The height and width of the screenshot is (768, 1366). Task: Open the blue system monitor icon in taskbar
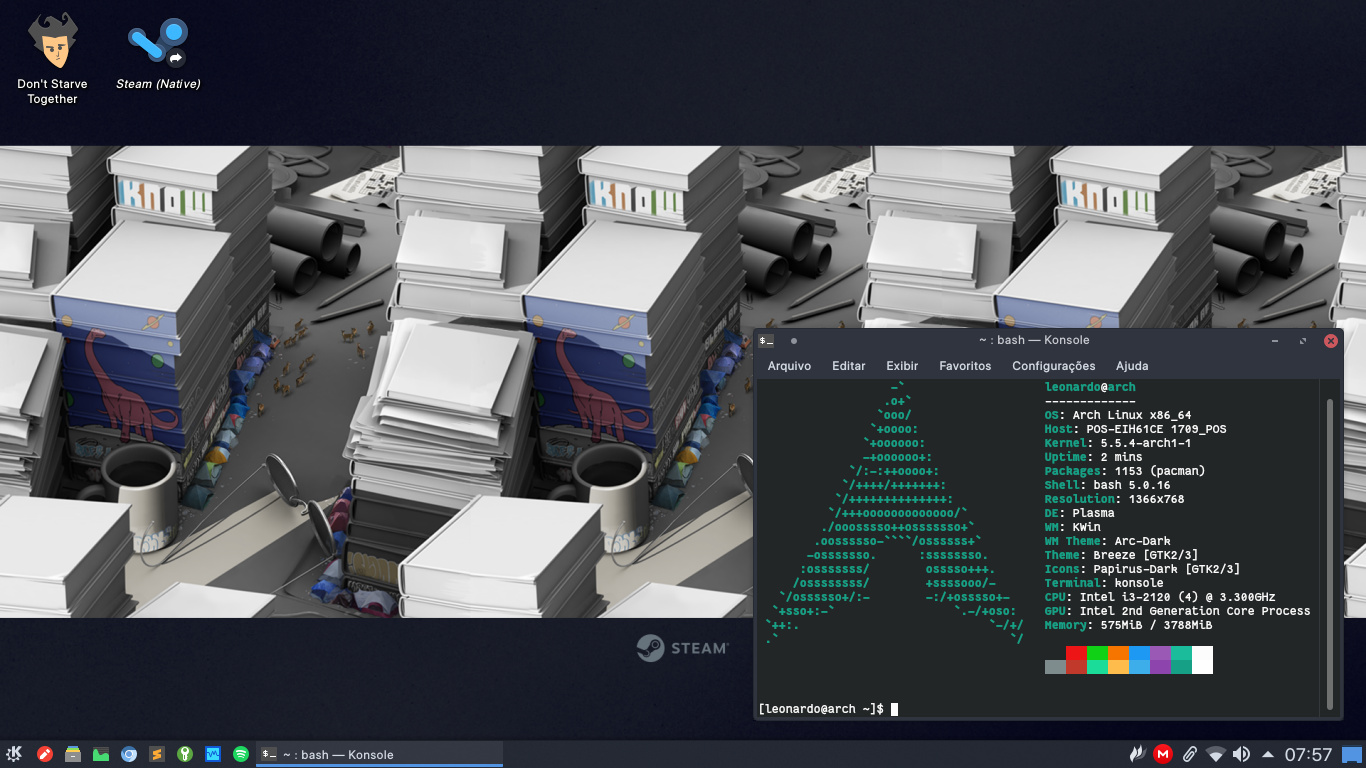pos(213,754)
